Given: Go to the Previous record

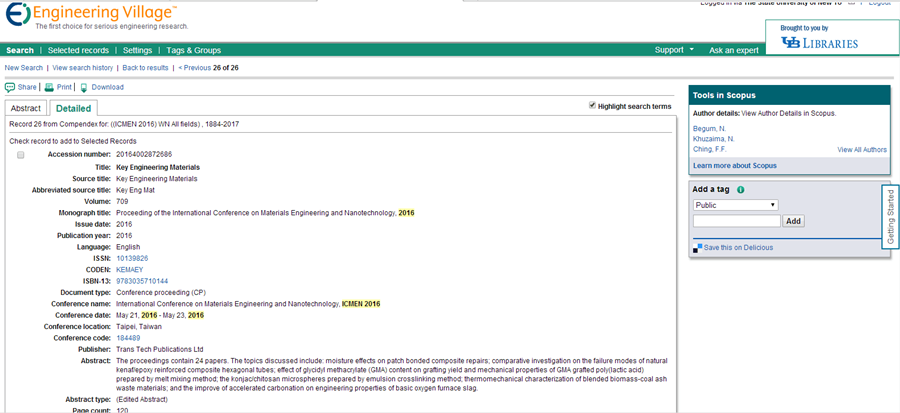Looking at the screenshot, I should tap(195, 68).
